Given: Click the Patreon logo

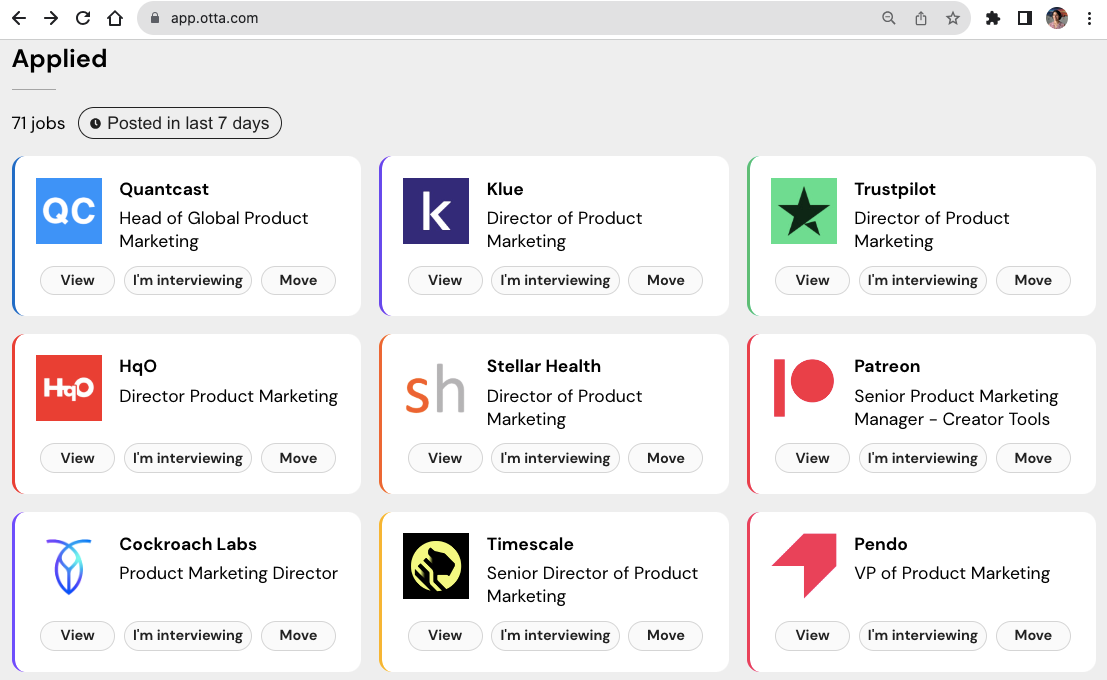Looking at the screenshot, I should tap(803, 388).
